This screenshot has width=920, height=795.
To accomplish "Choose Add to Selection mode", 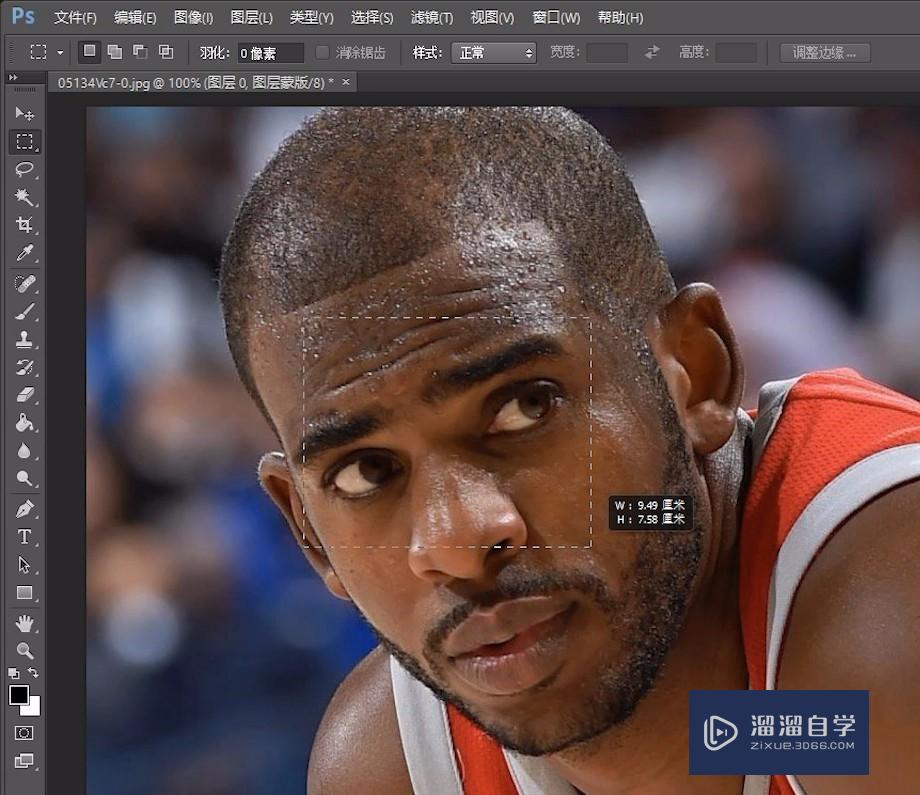I will click(x=115, y=52).
